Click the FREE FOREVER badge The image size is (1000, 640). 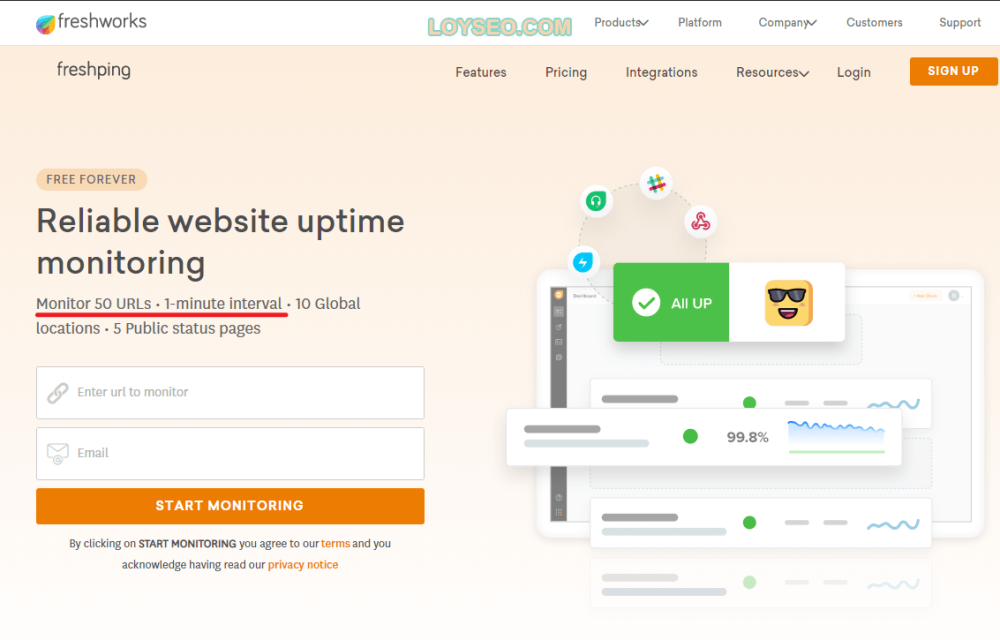[91, 179]
